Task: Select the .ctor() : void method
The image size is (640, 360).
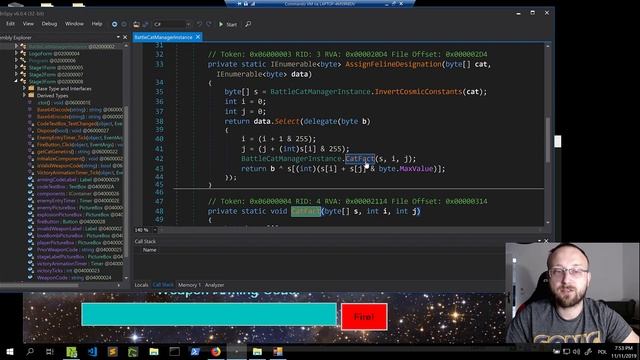Action: [x=63, y=102]
